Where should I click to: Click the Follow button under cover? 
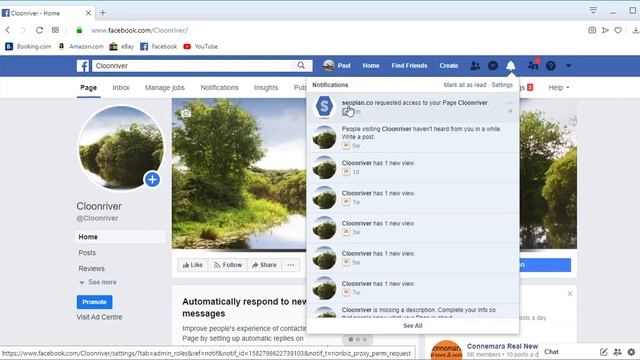click(228, 265)
